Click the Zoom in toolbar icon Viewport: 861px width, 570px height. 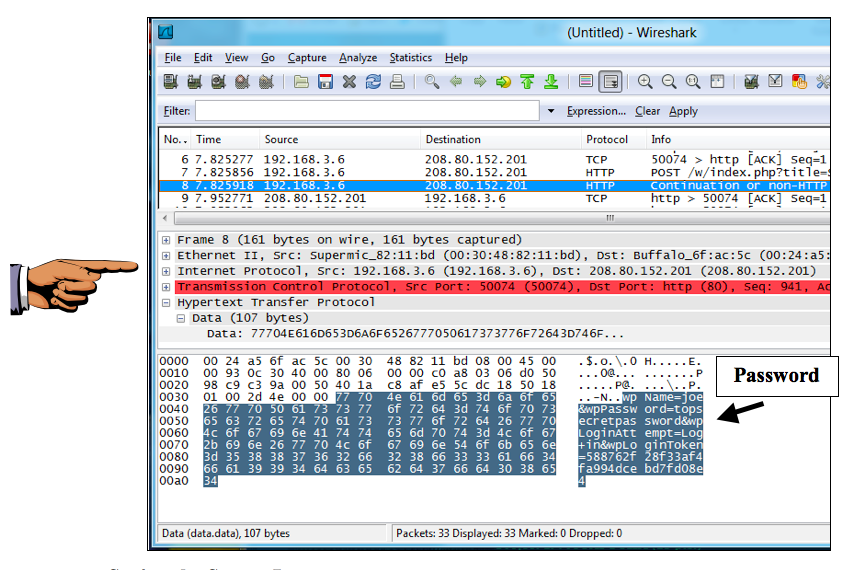tap(645, 82)
